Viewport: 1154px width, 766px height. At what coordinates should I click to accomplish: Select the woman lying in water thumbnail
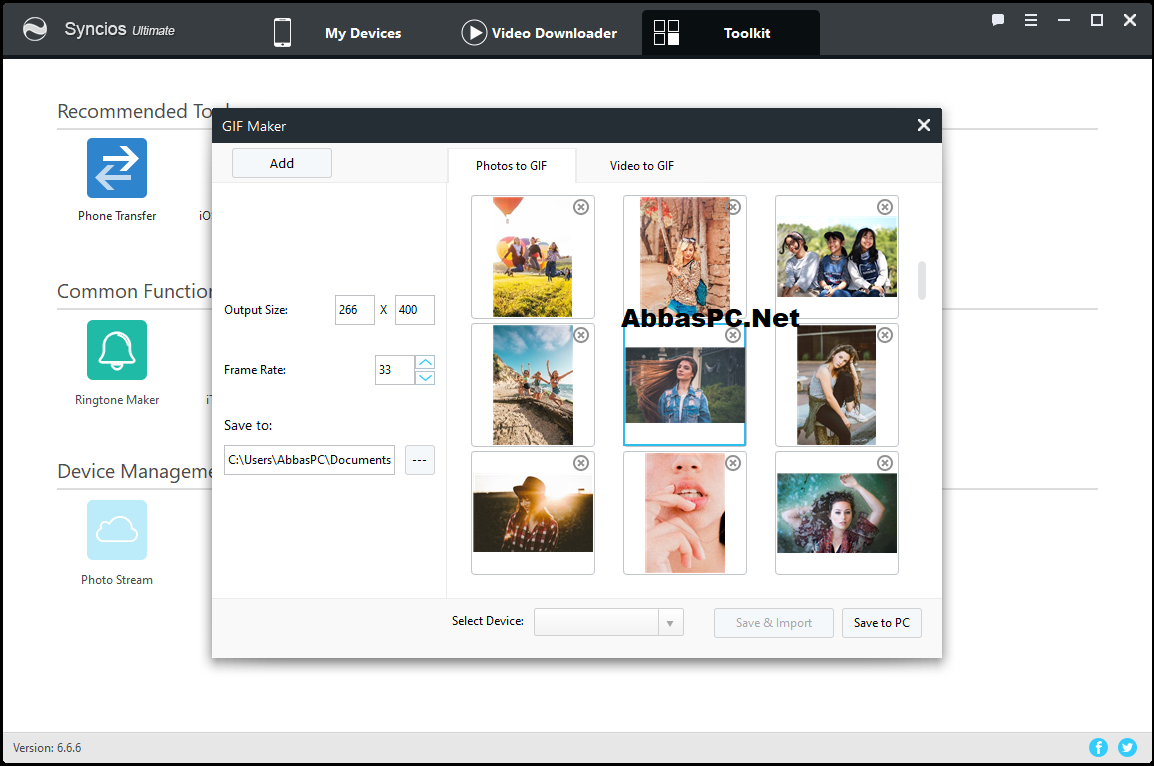pos(837,513)
